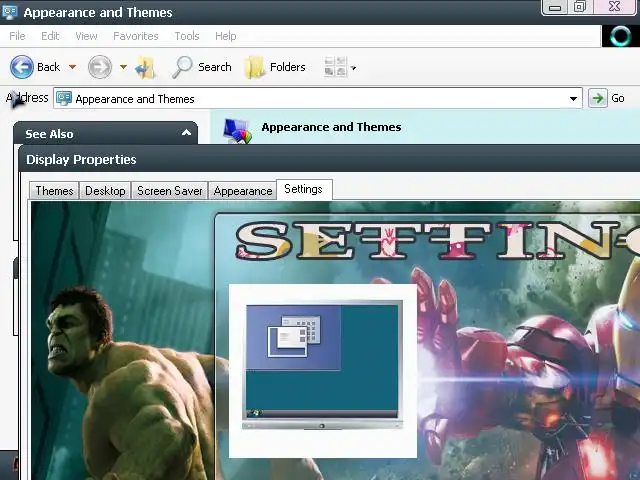Open the Tools menu
This screenshot has height=480, width=640.
tap(187, 36)
